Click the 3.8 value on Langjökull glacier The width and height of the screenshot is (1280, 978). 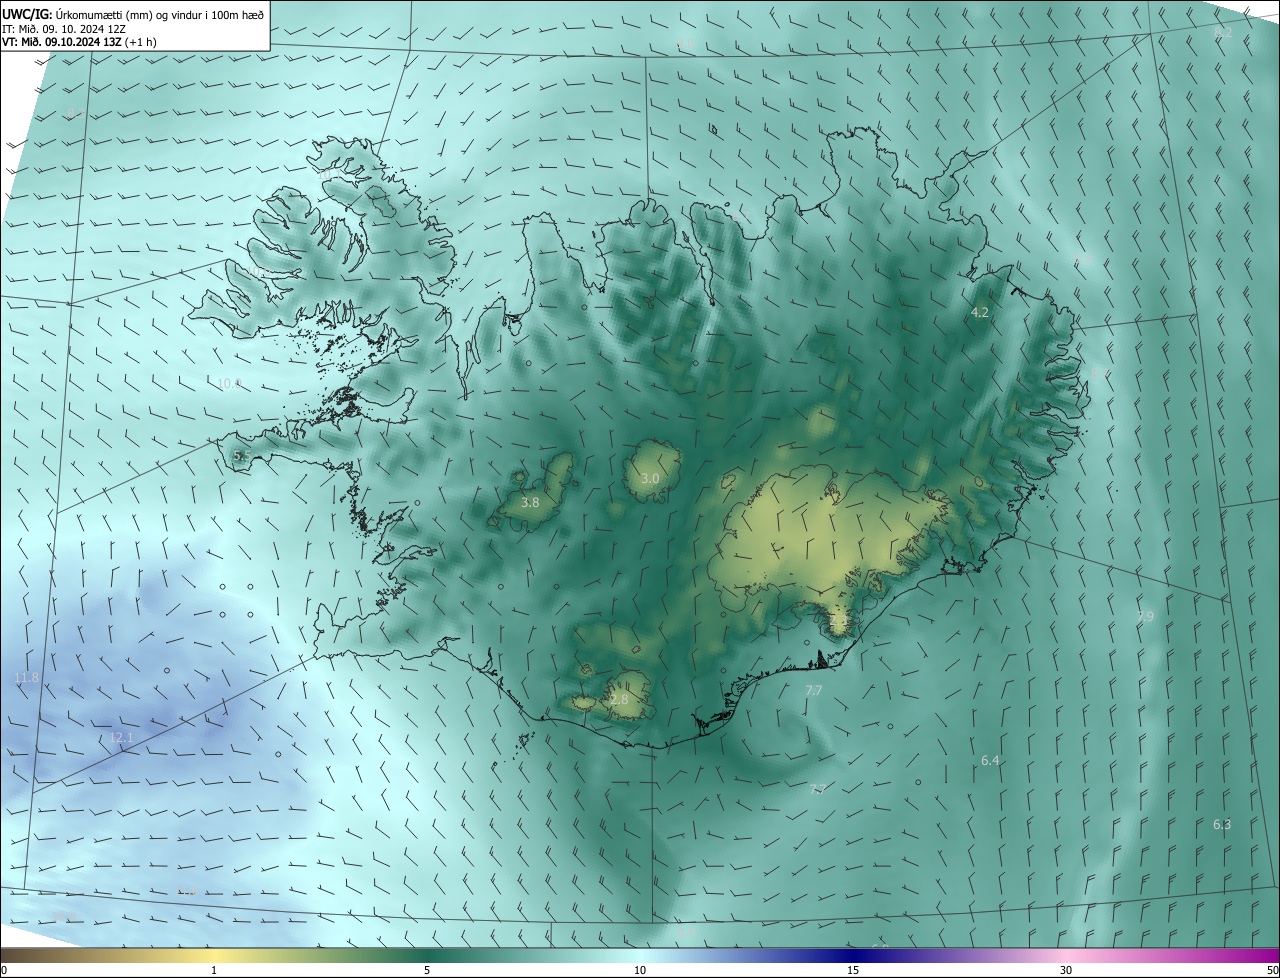click(530, 503)
